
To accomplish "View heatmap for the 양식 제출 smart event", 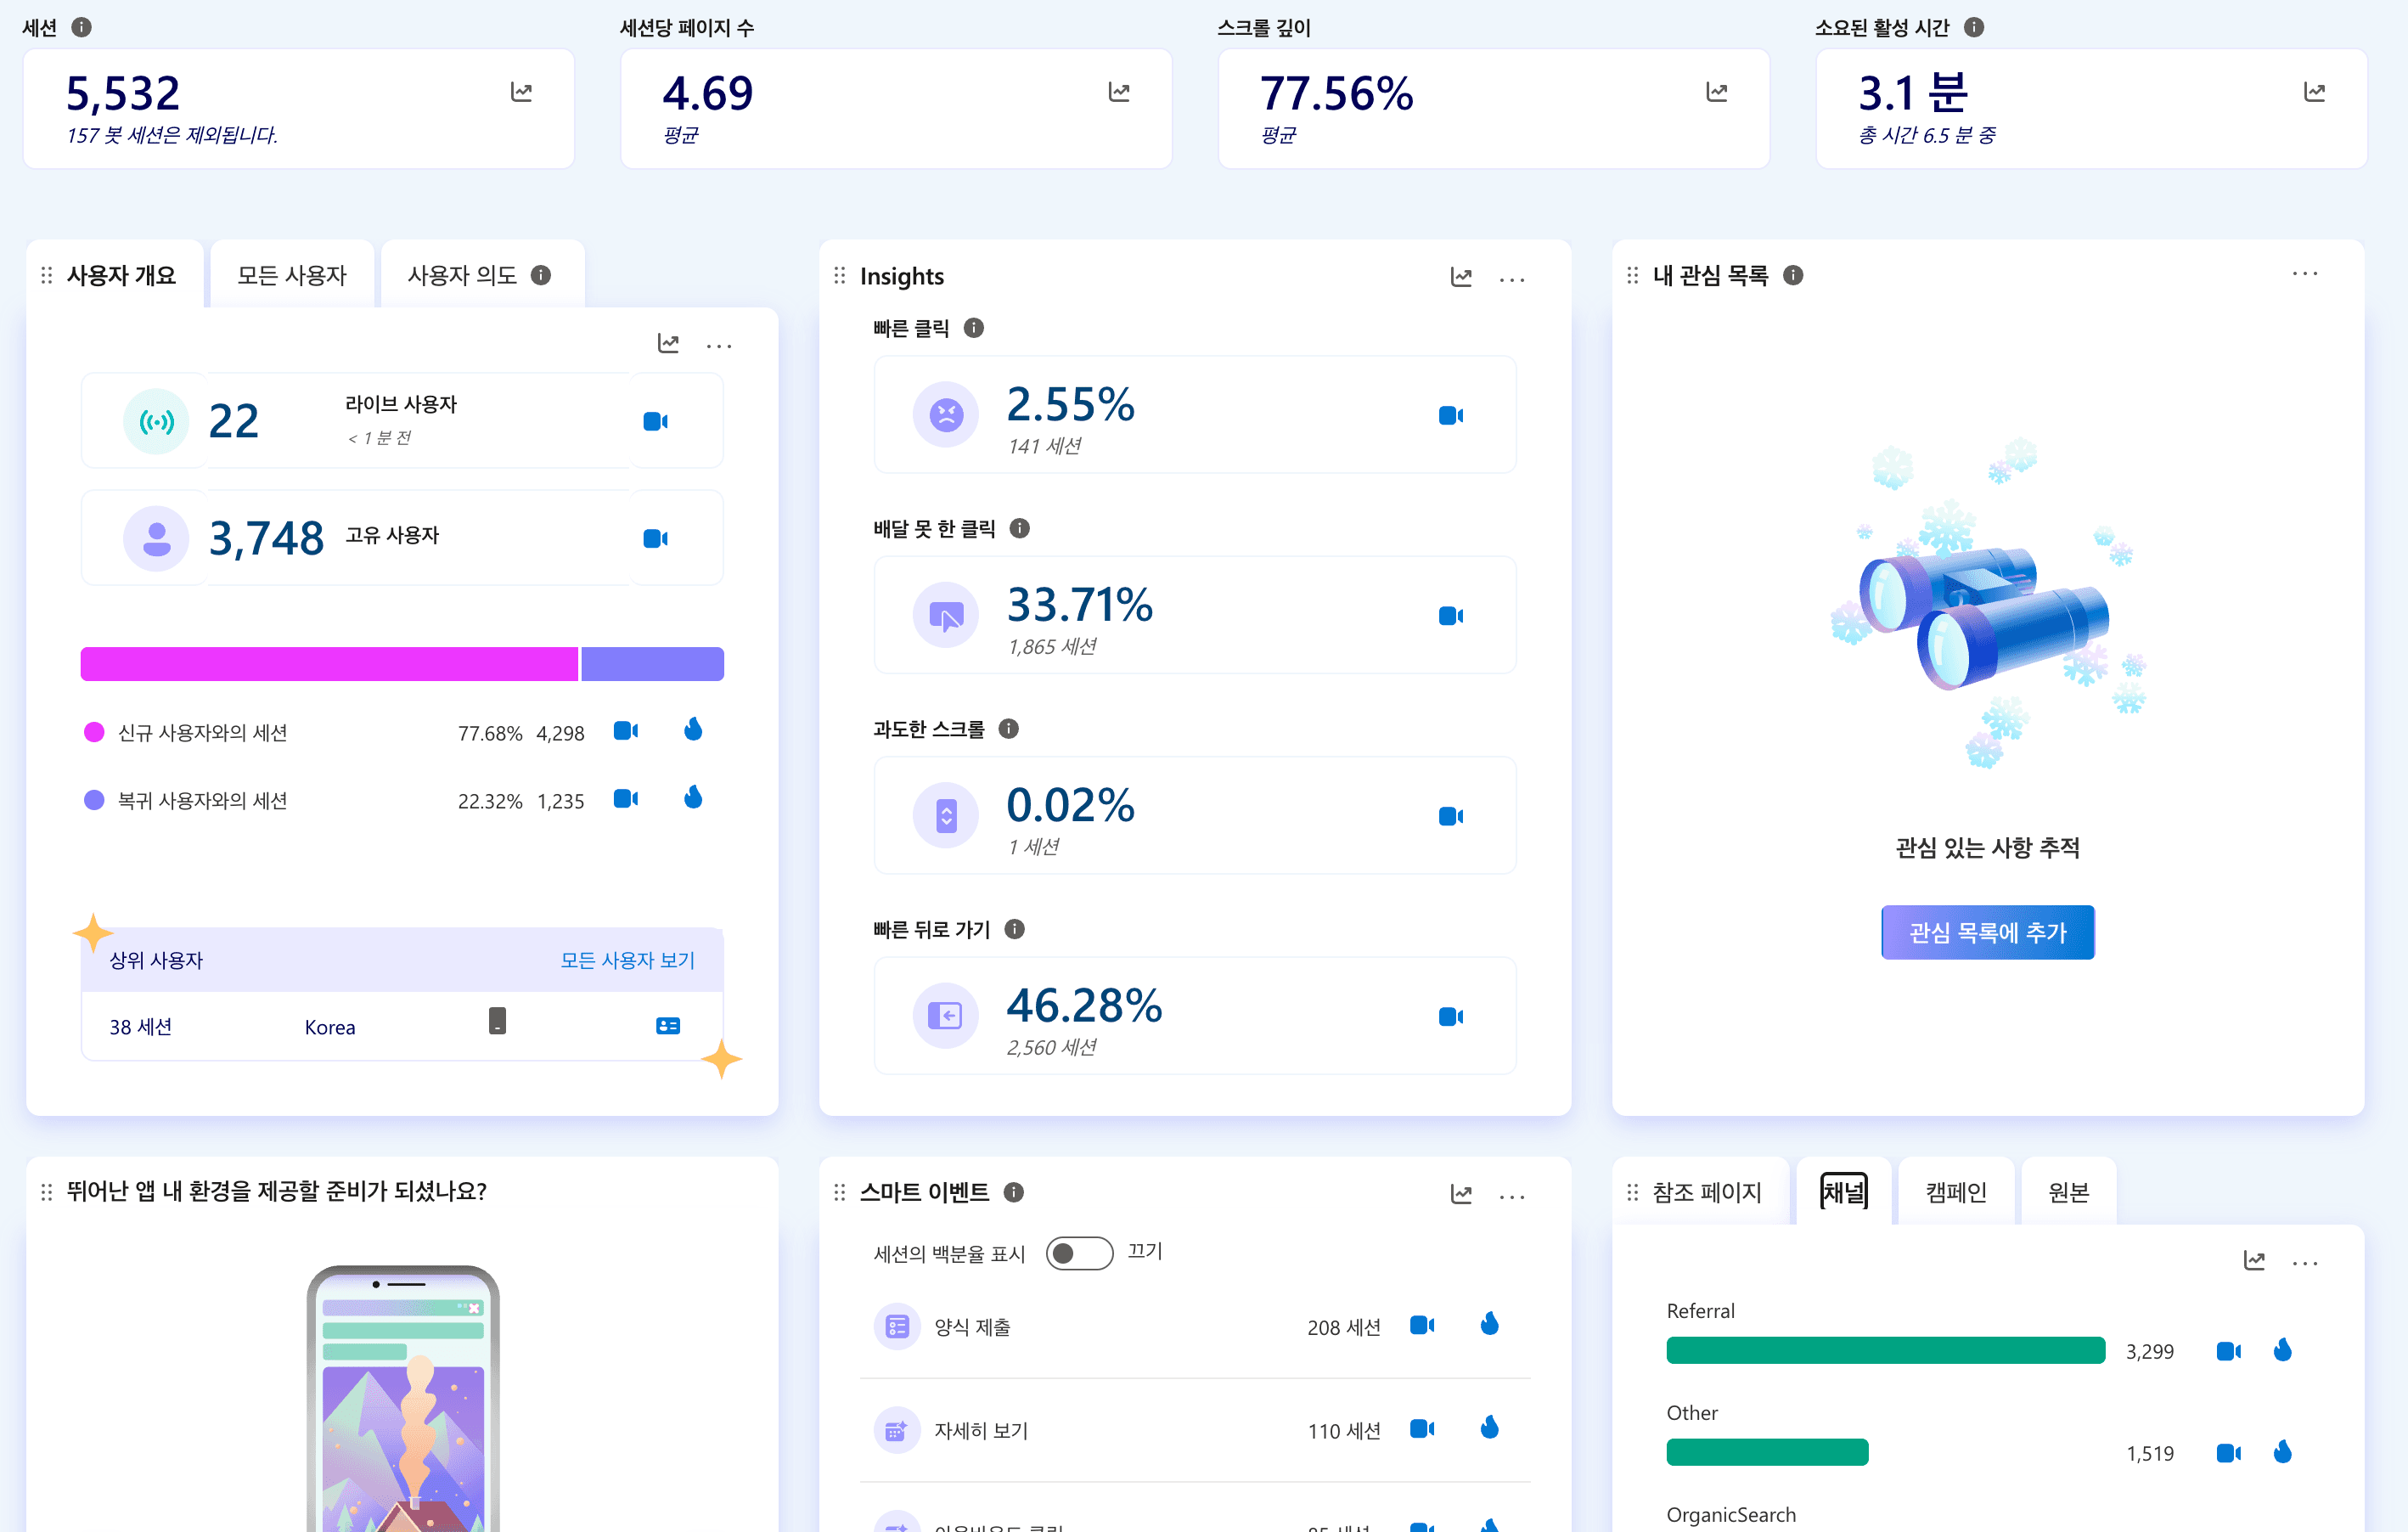I will click(1490, 1325).
